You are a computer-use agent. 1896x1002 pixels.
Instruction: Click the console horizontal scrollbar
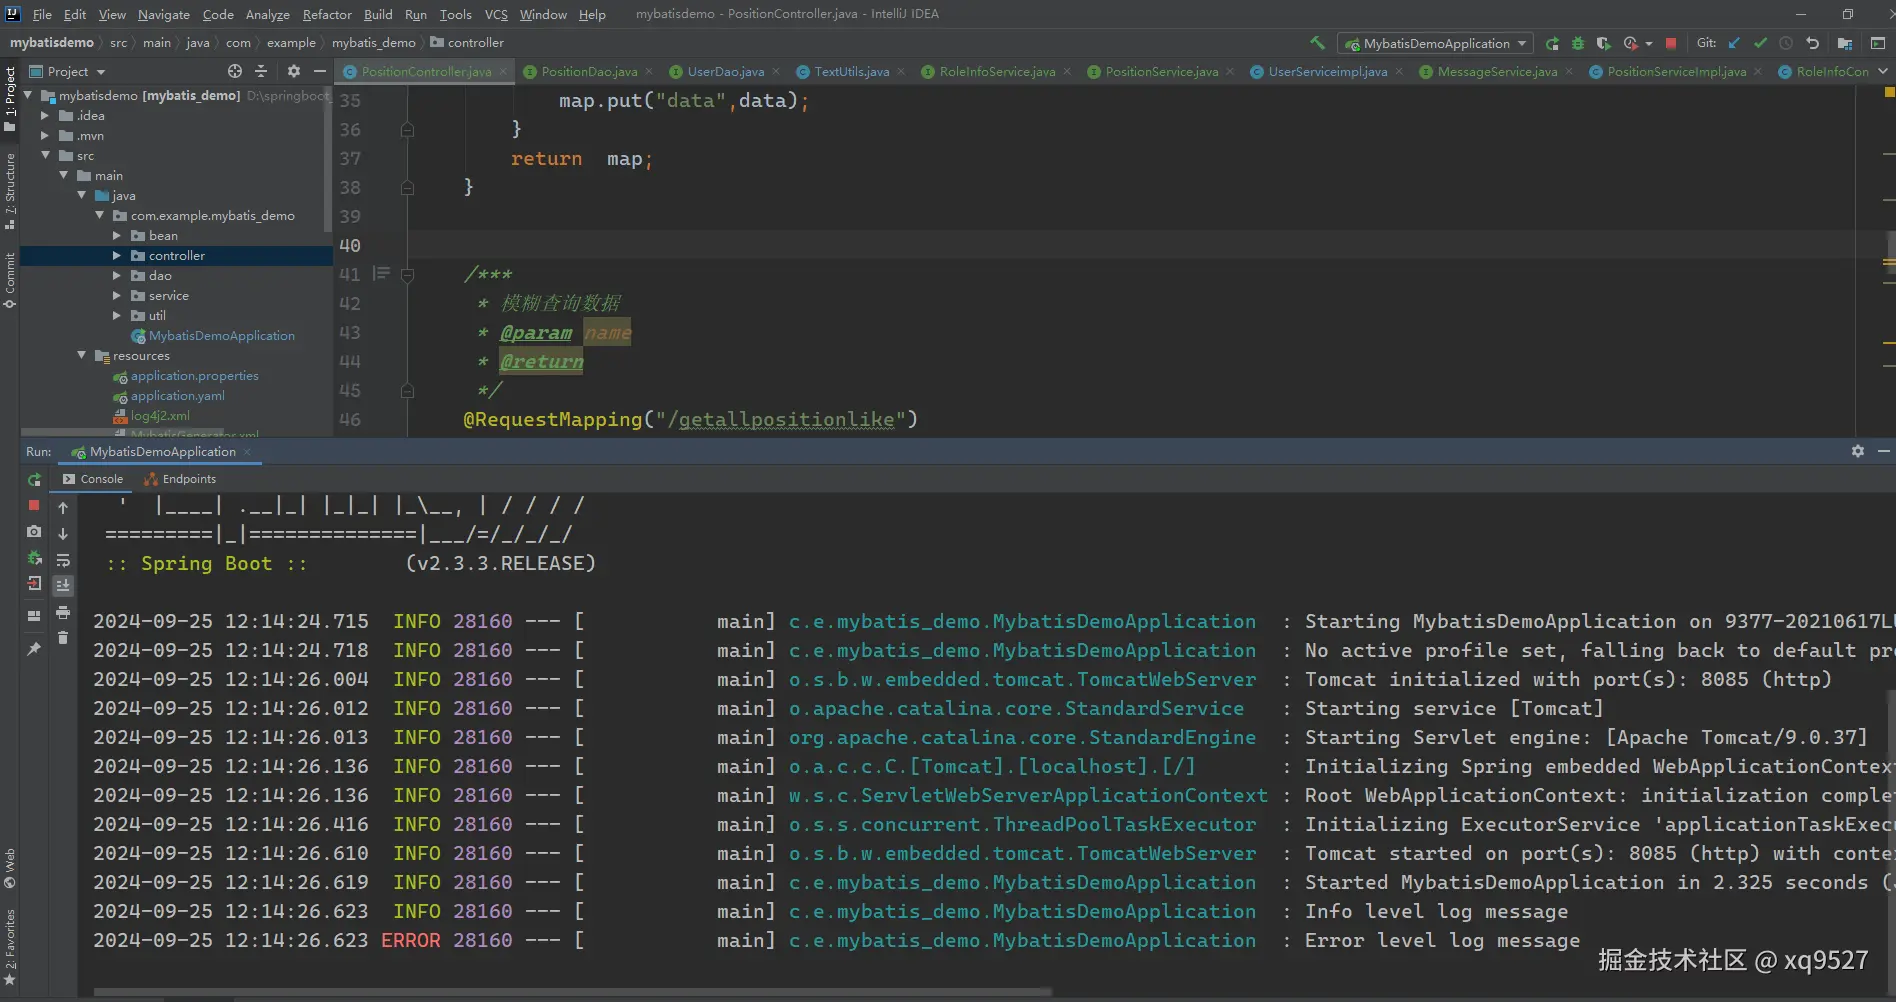(572, 992)
